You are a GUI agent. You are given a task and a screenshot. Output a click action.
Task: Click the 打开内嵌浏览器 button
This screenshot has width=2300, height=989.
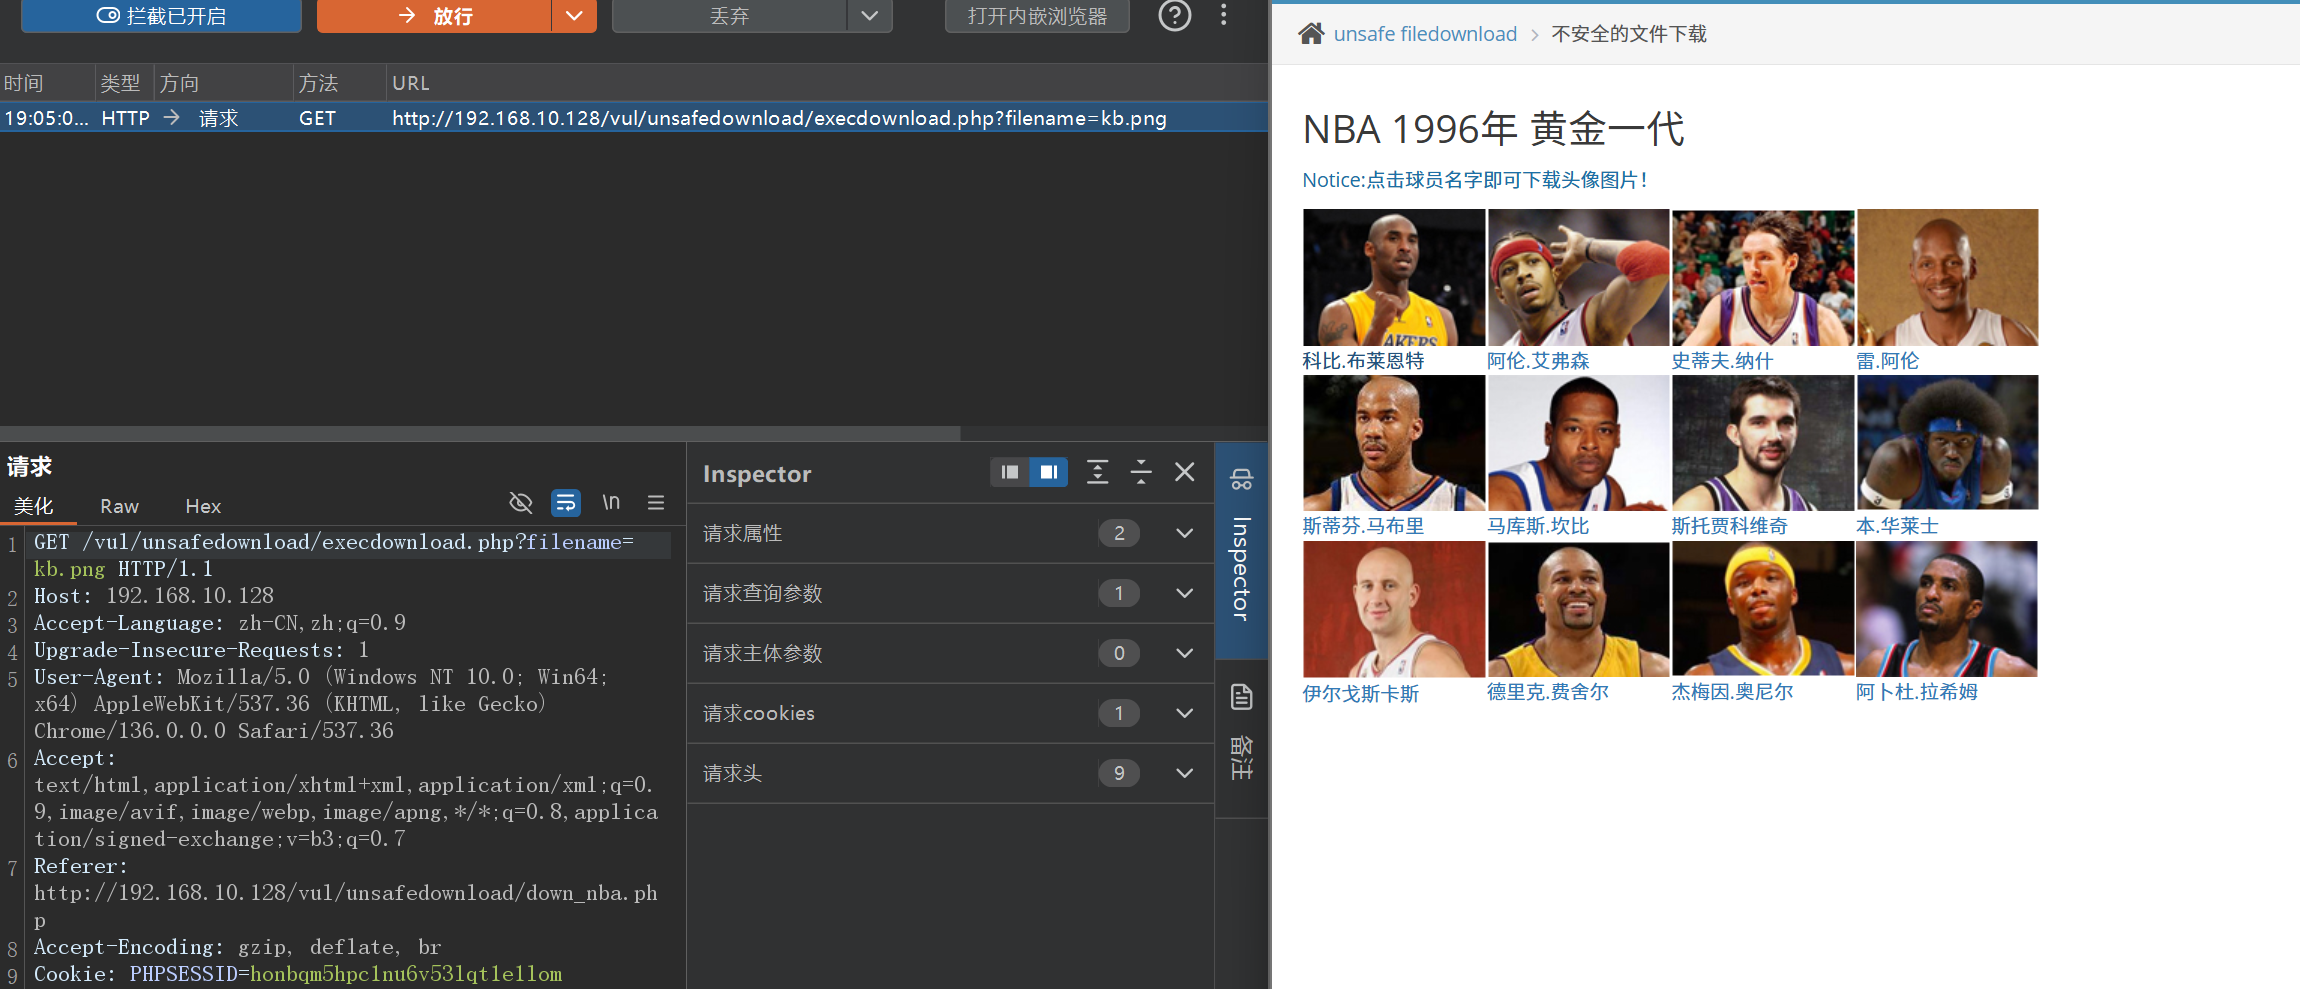coord(1037,16)
